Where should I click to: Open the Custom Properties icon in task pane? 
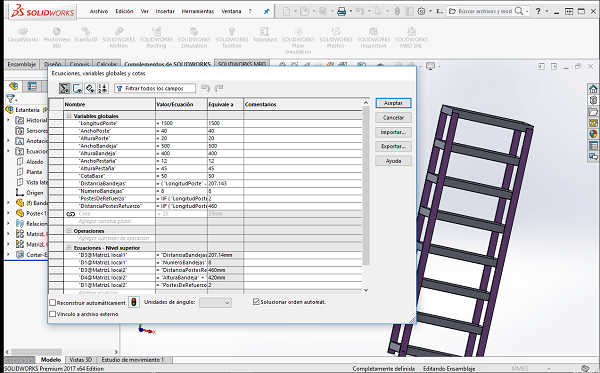click(x=593, y=145)
